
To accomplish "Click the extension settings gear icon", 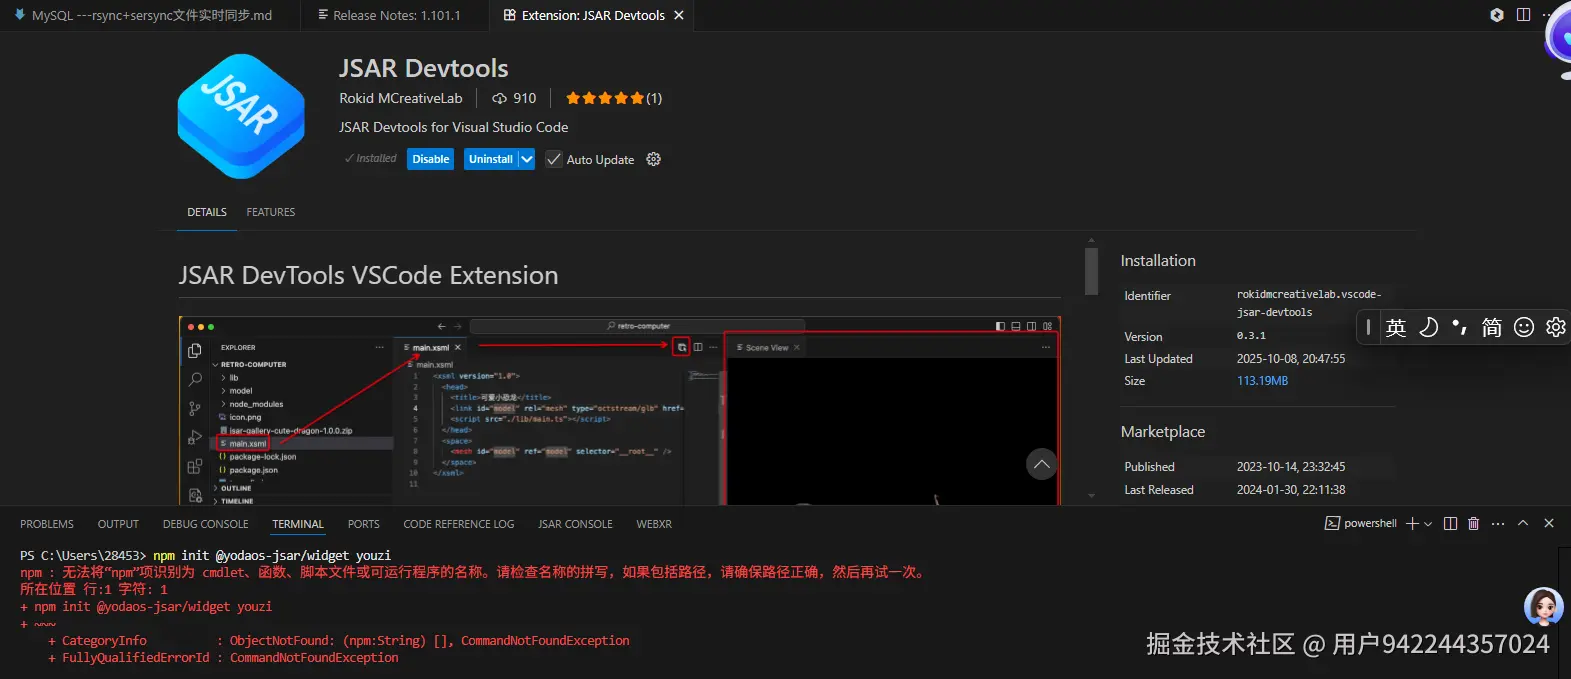I will [x=653, y=159].
